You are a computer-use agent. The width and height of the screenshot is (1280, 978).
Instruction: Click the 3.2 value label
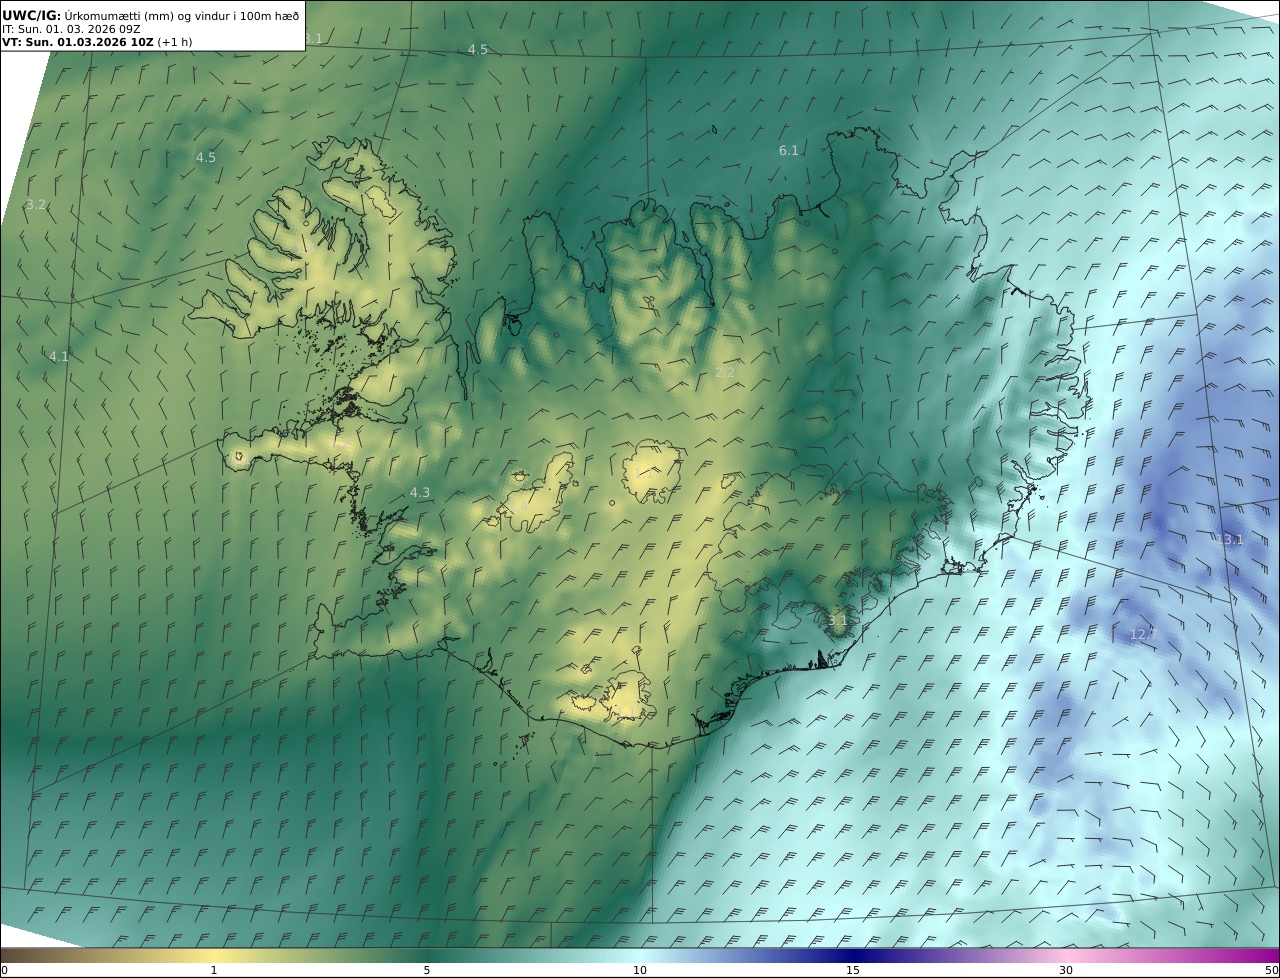coord(36,204)
